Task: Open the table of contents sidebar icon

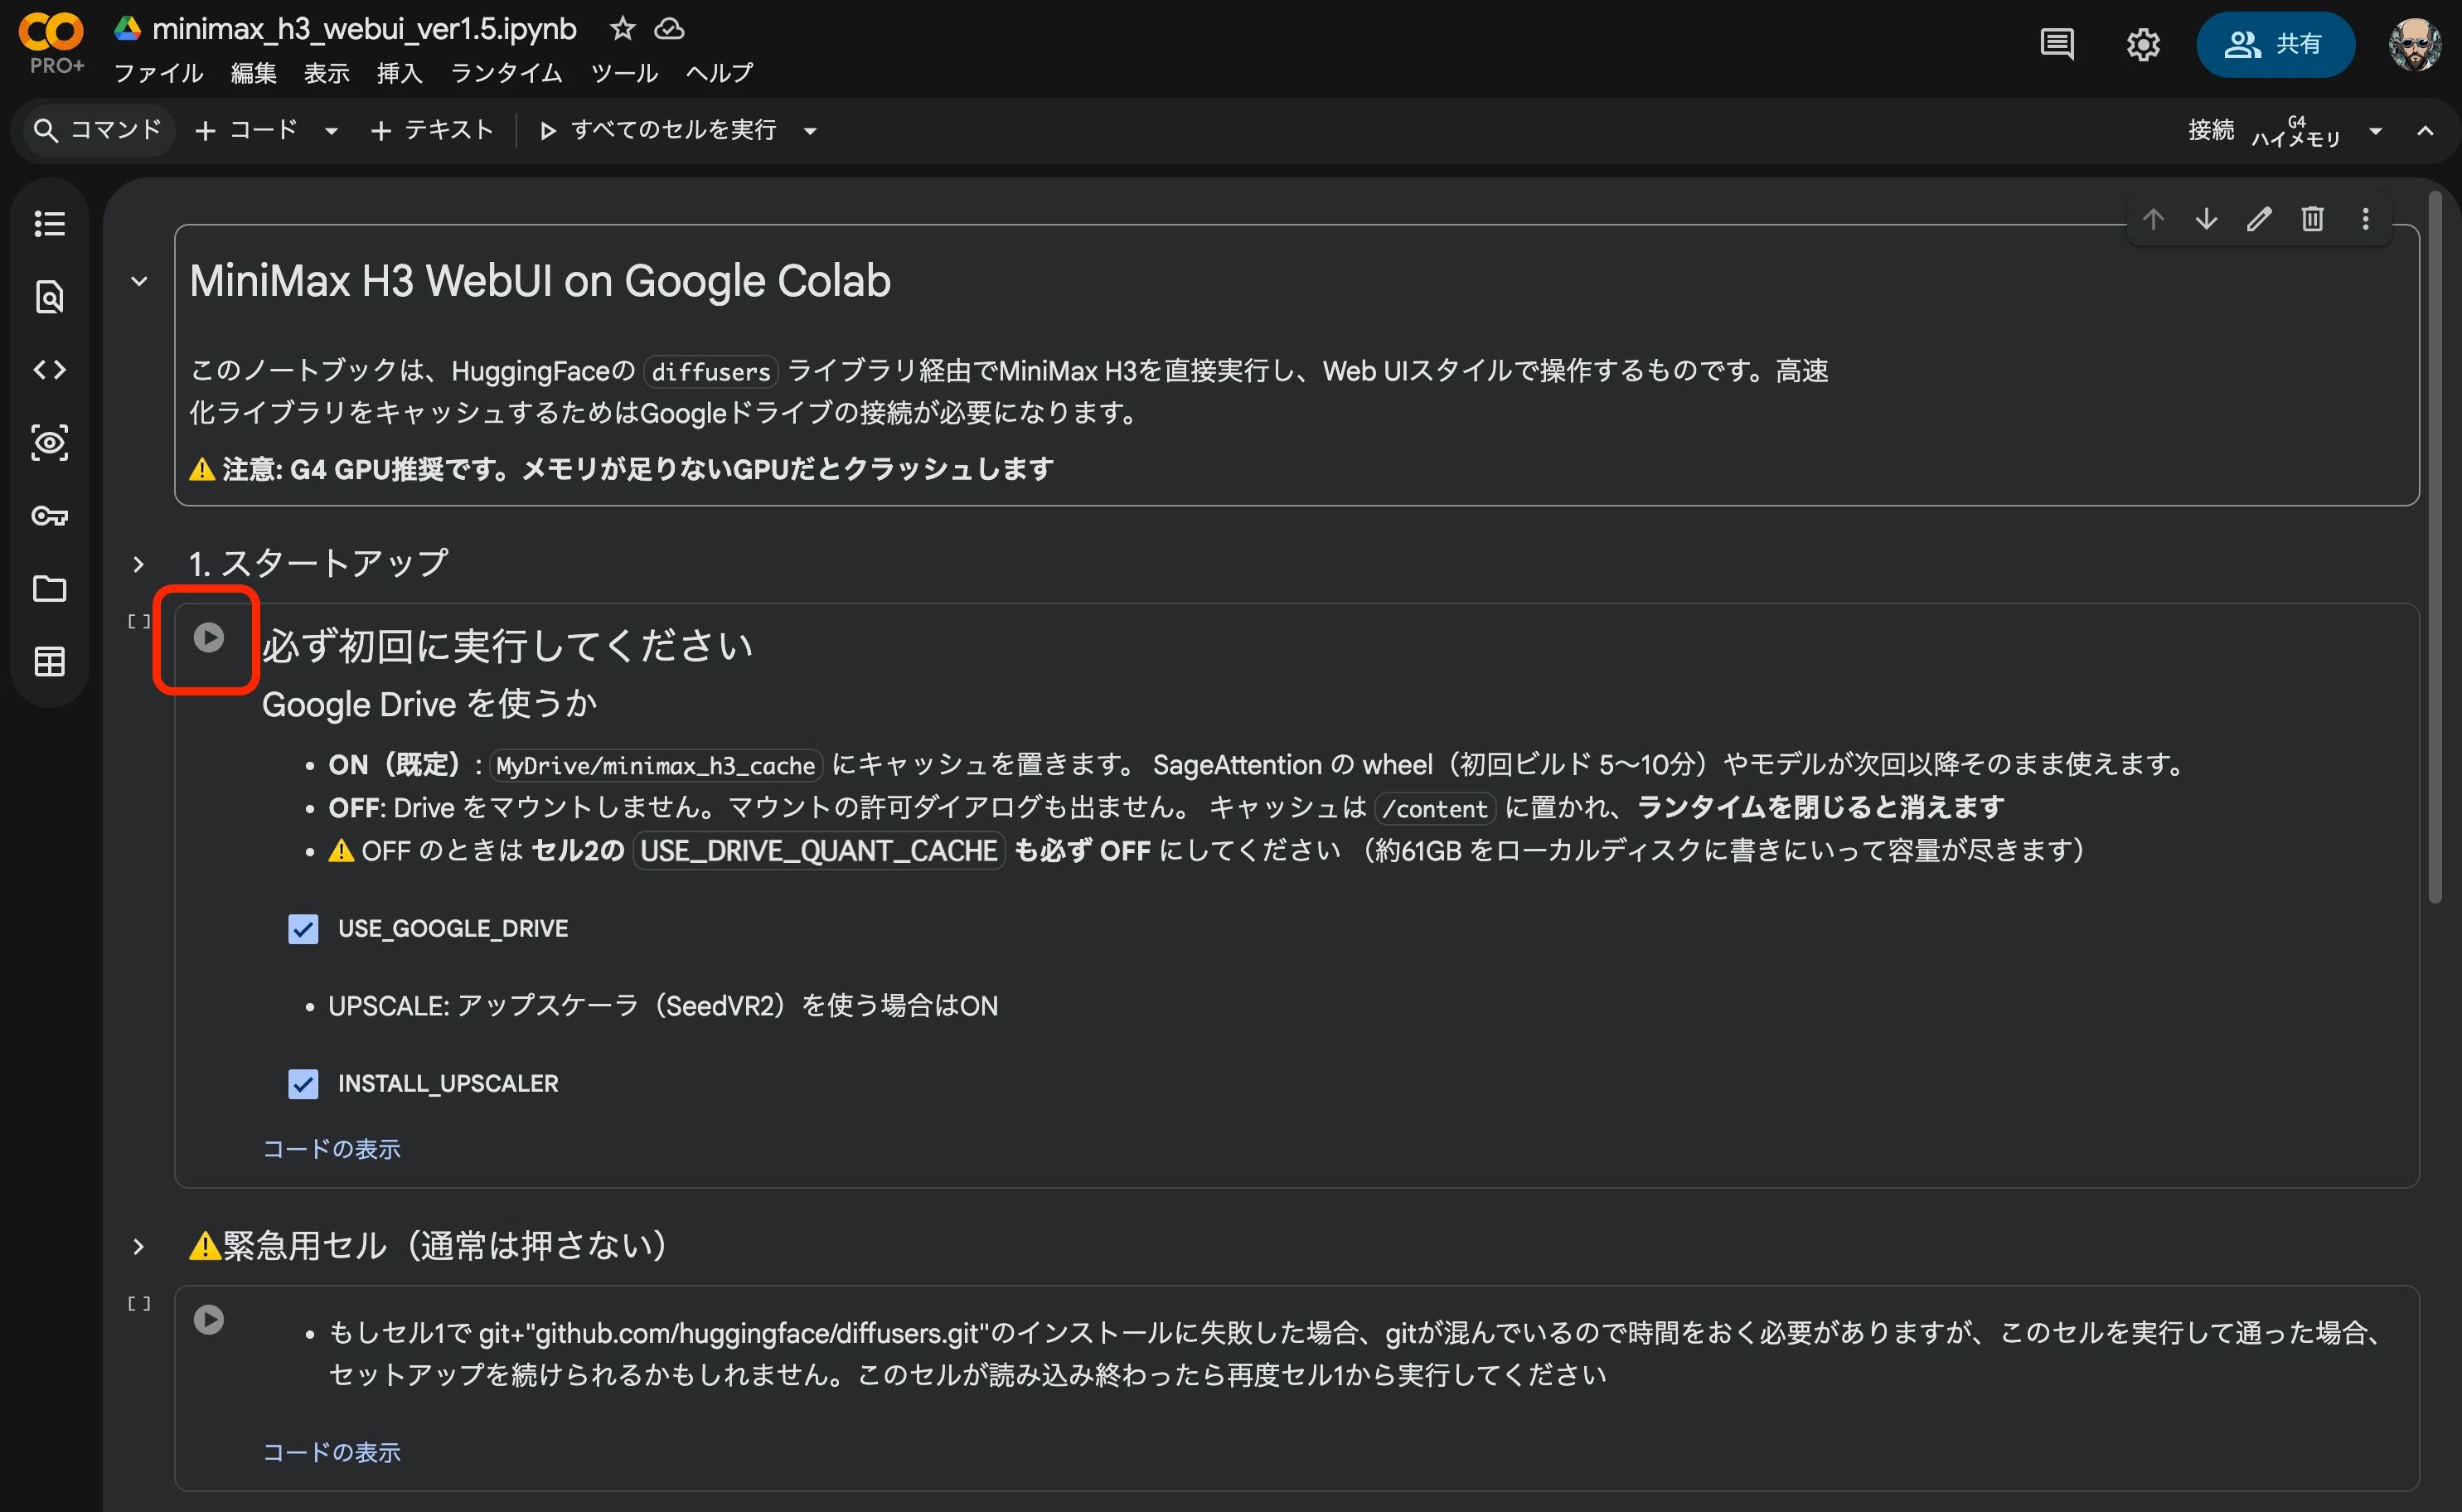Action: tap(49, 223)
